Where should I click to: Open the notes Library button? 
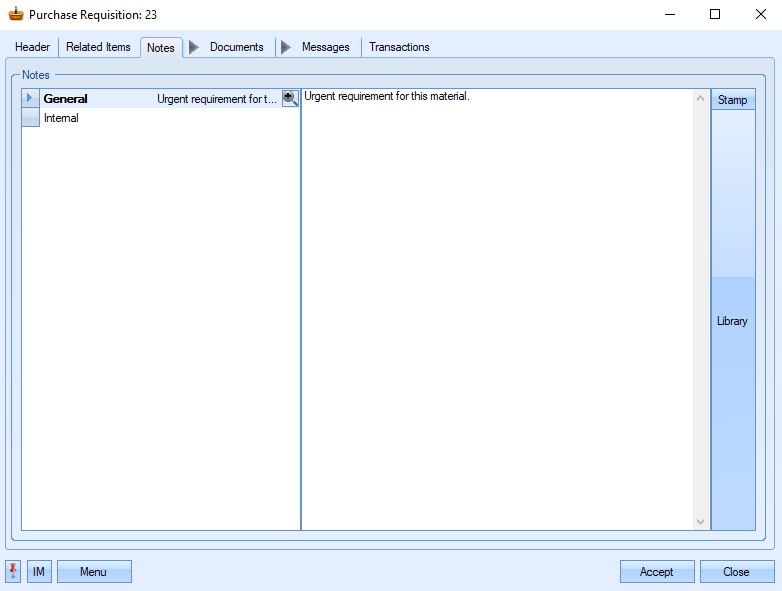(x=733, y=321)
